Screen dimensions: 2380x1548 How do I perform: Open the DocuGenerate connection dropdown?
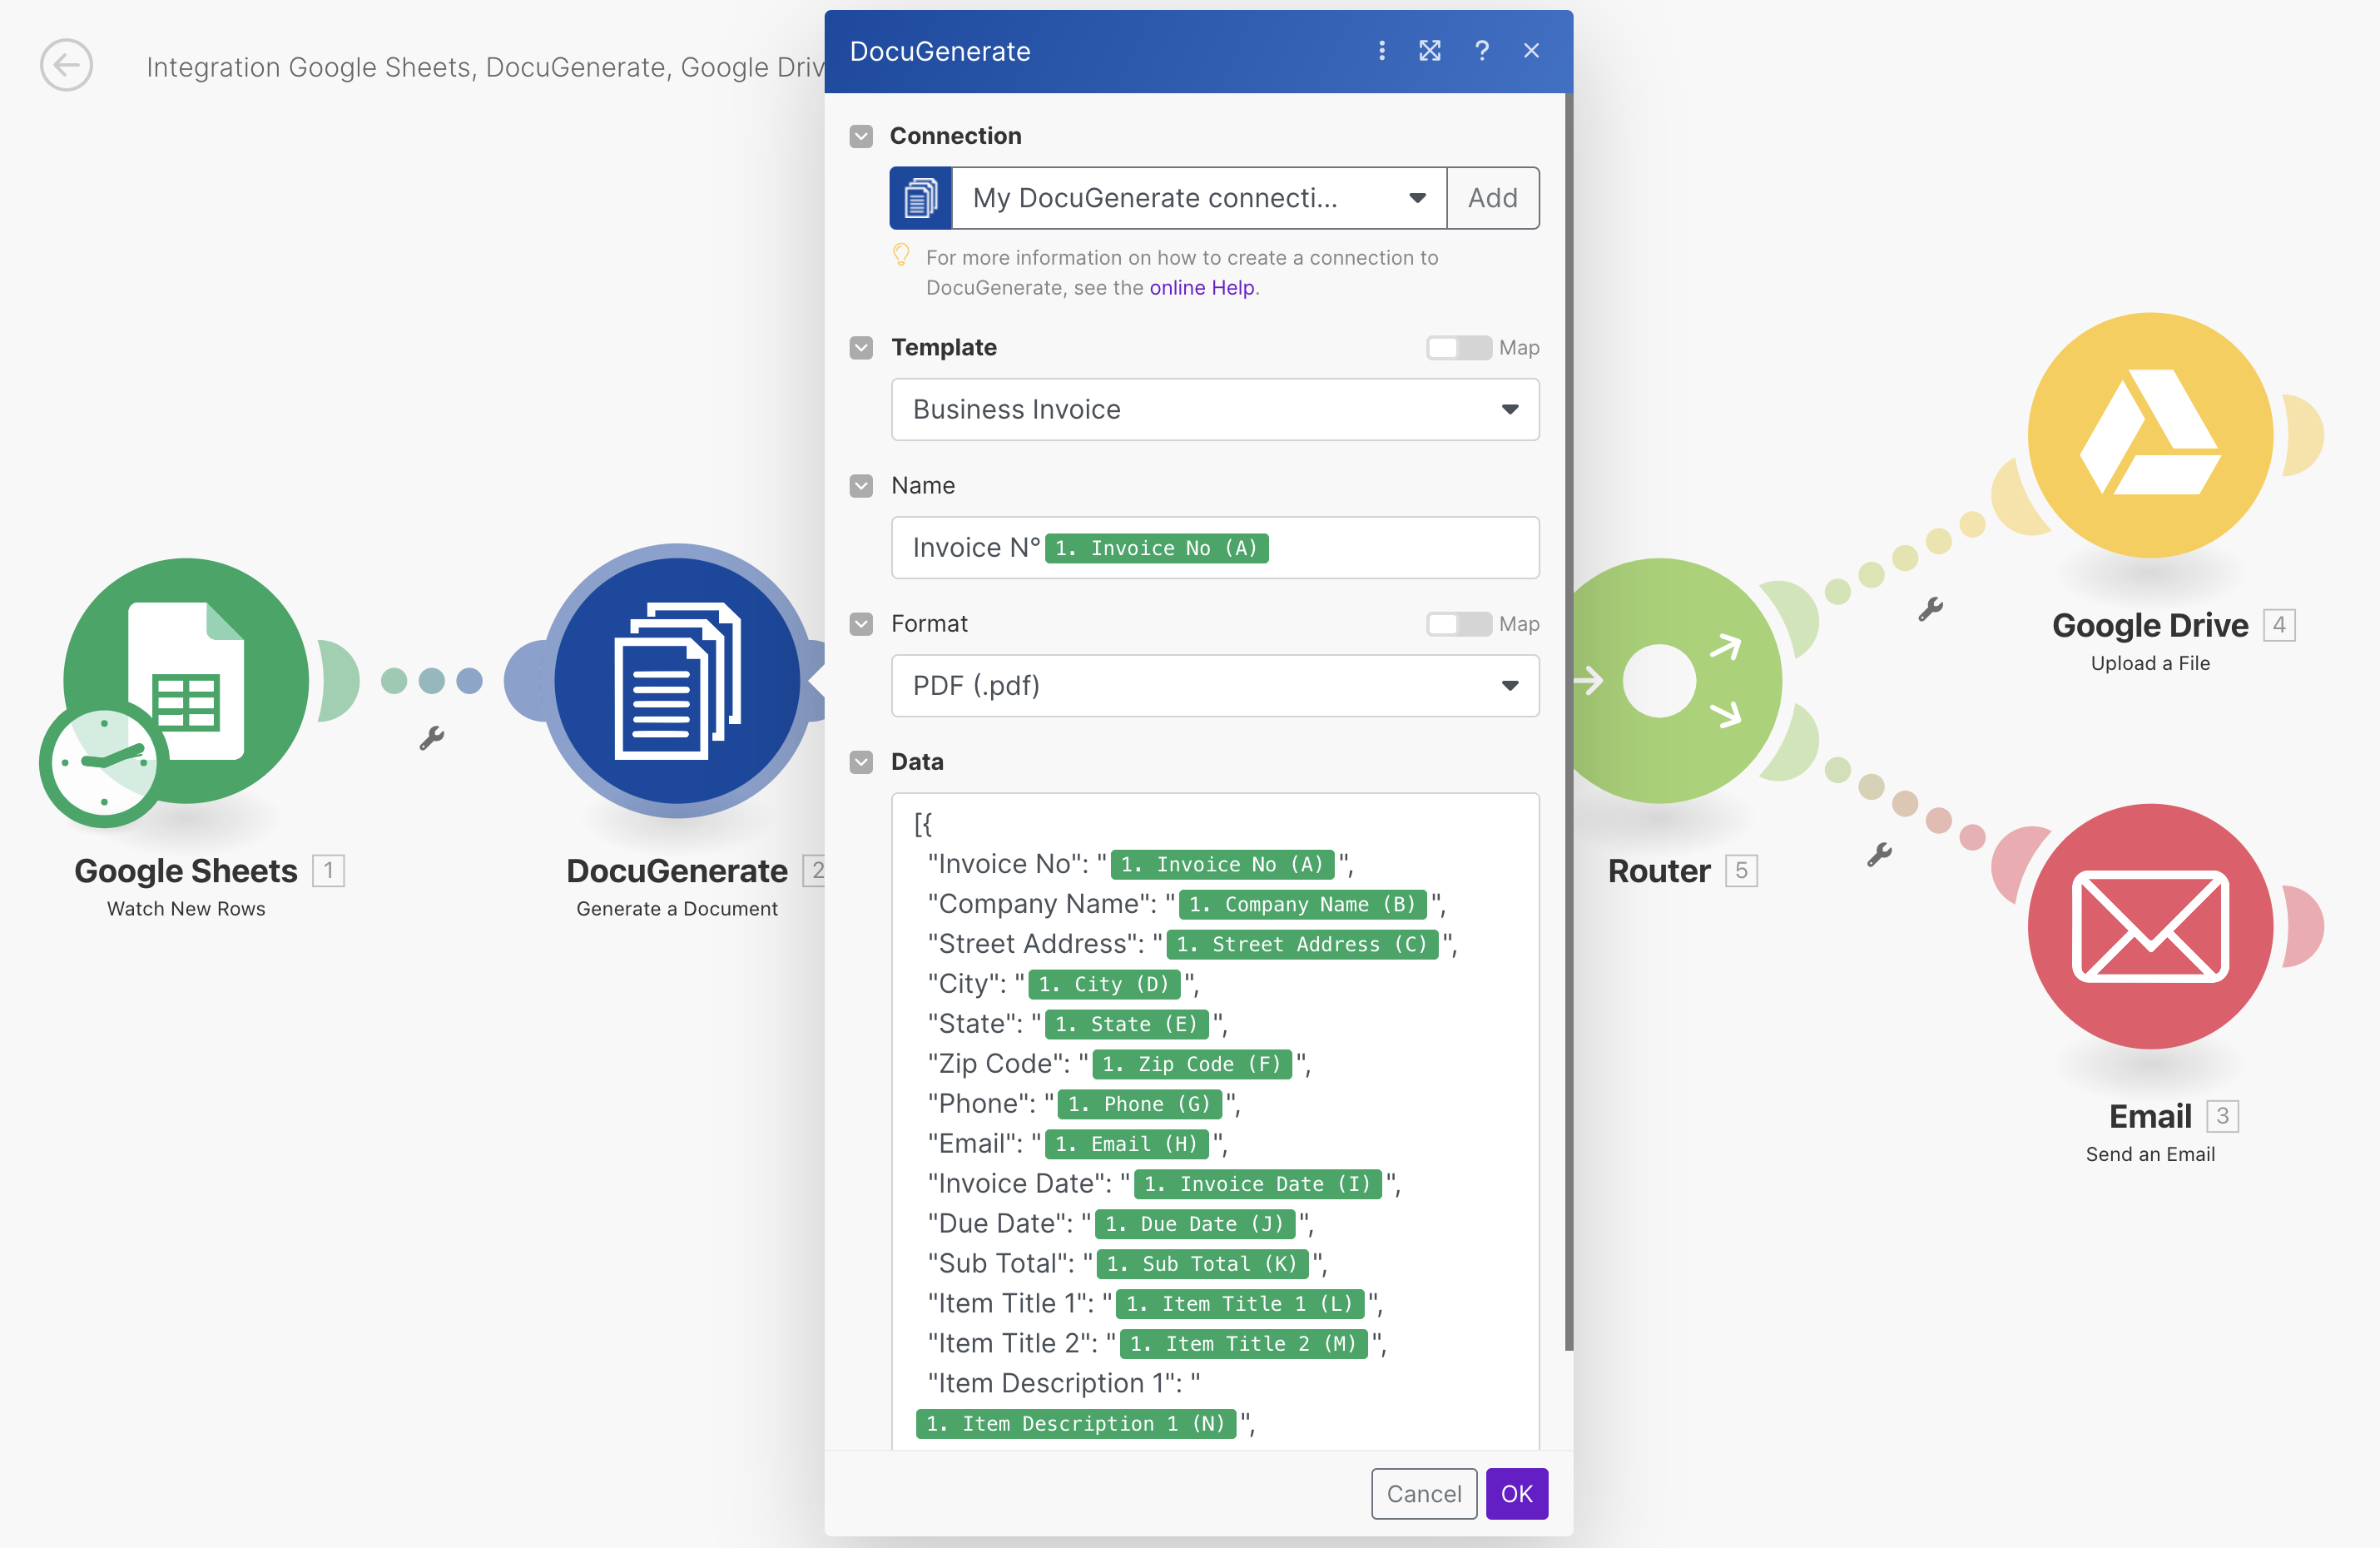click(x=1199, y=198)
